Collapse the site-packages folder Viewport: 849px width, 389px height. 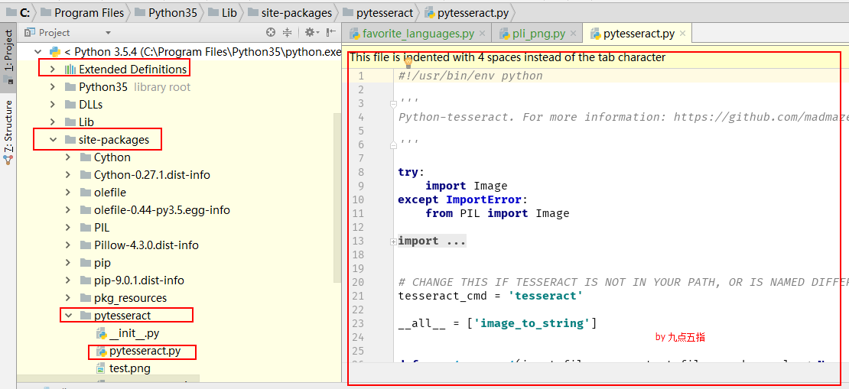click(53, 140)
